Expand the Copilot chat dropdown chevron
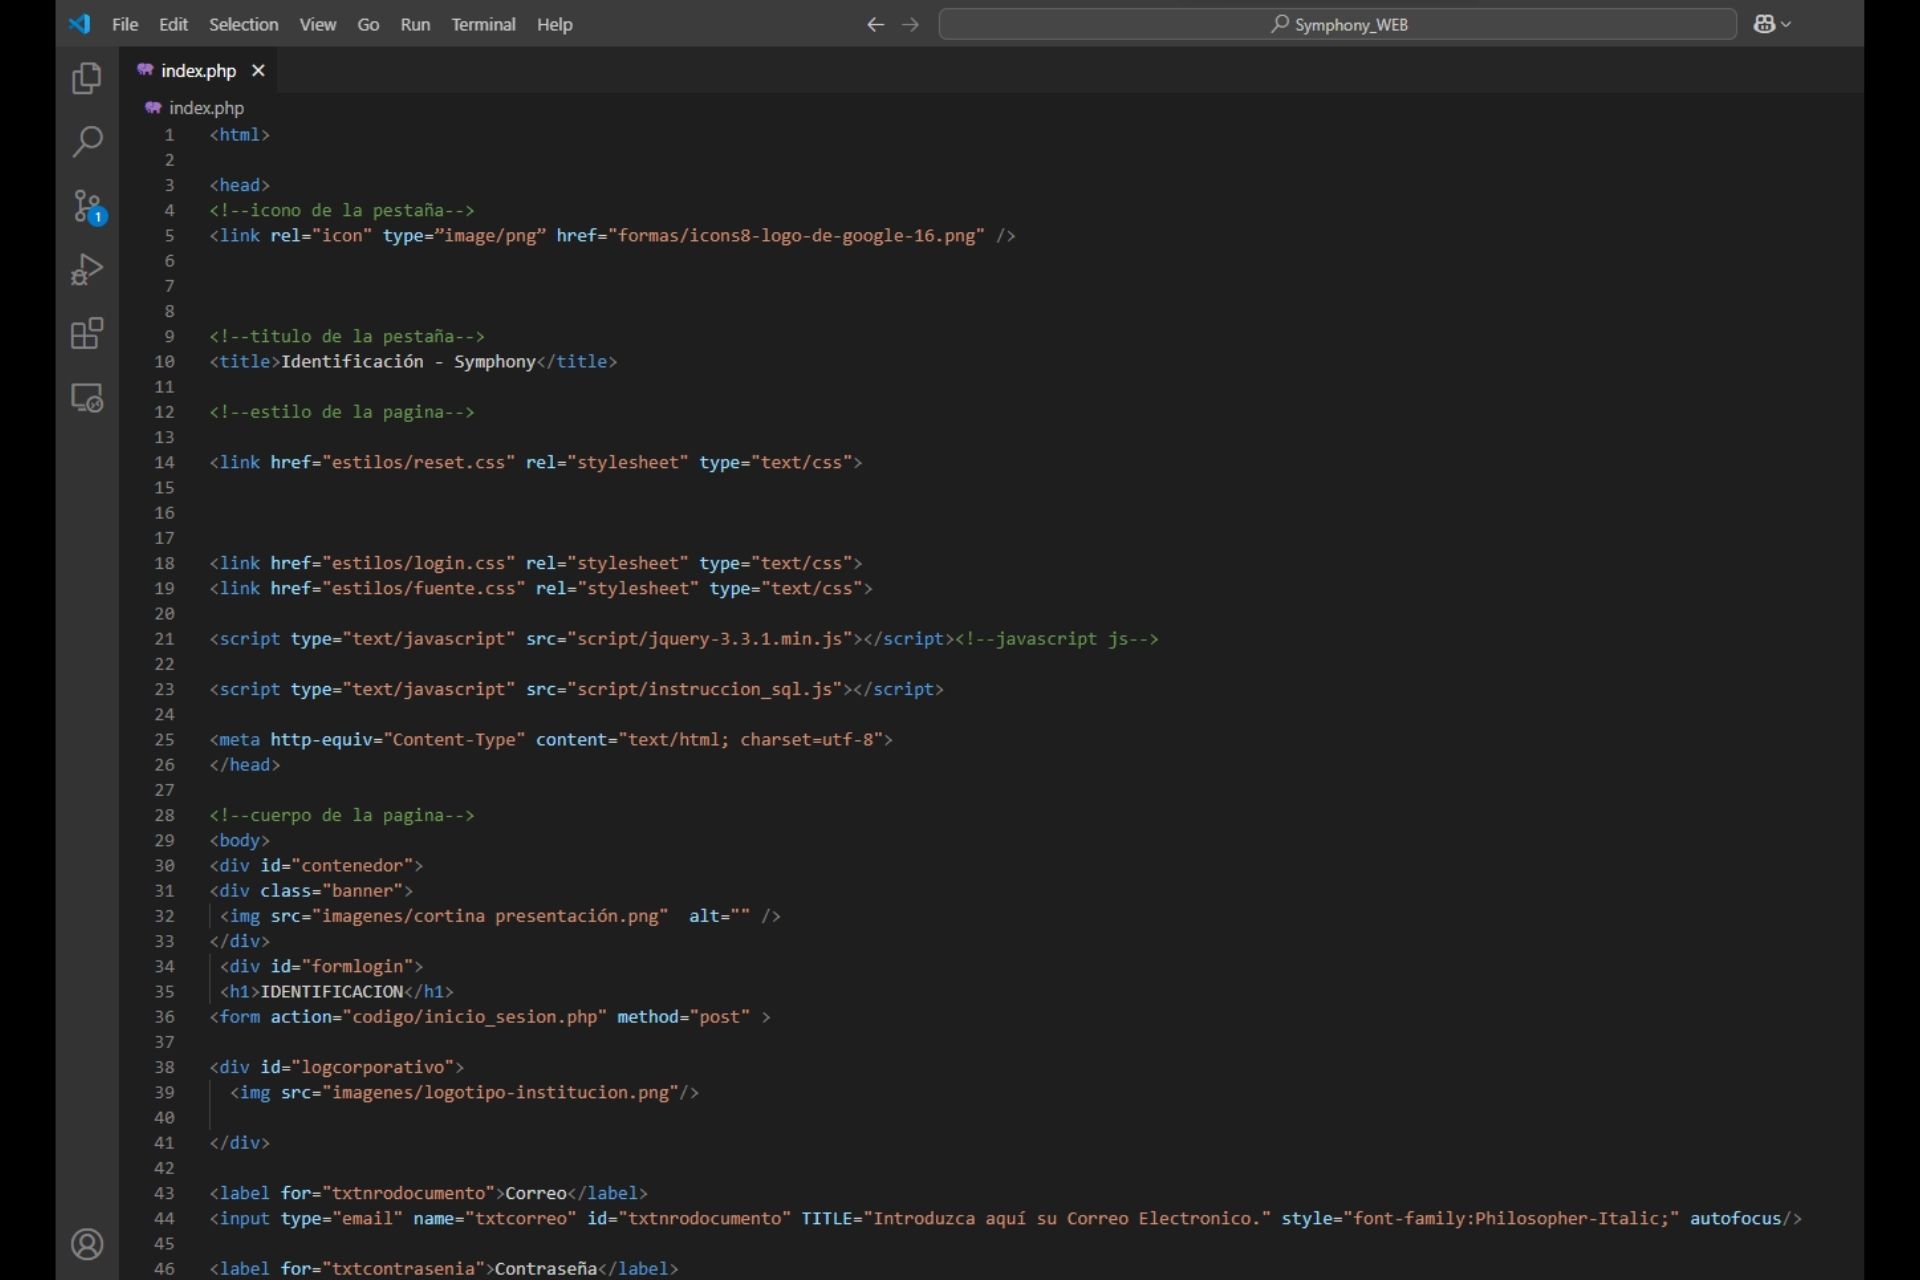Viewport: 1920px width, 1280px height. (1786, 24)
